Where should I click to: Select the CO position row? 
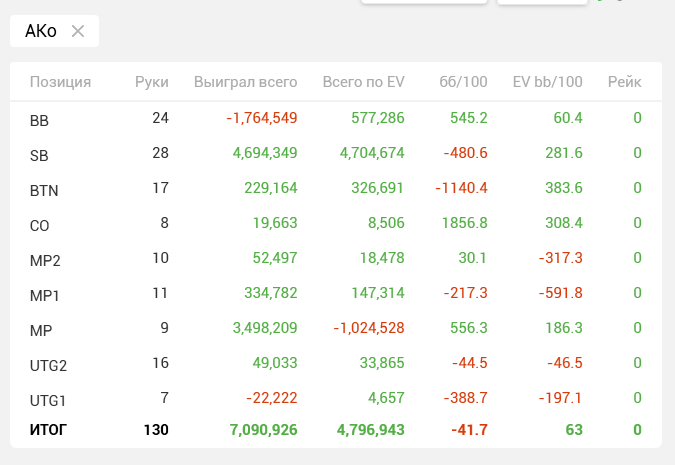[x=40, y=225]
